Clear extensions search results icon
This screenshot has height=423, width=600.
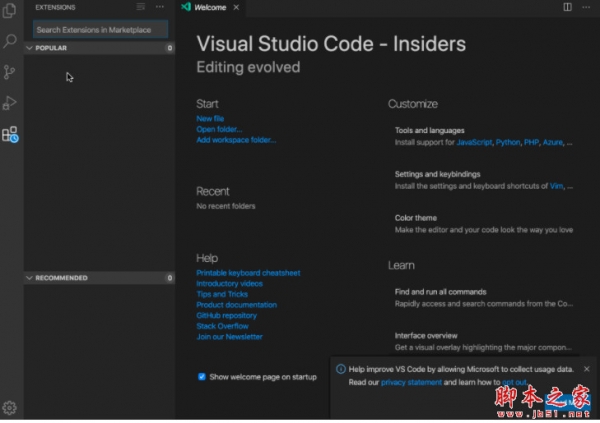pos(140,7)
